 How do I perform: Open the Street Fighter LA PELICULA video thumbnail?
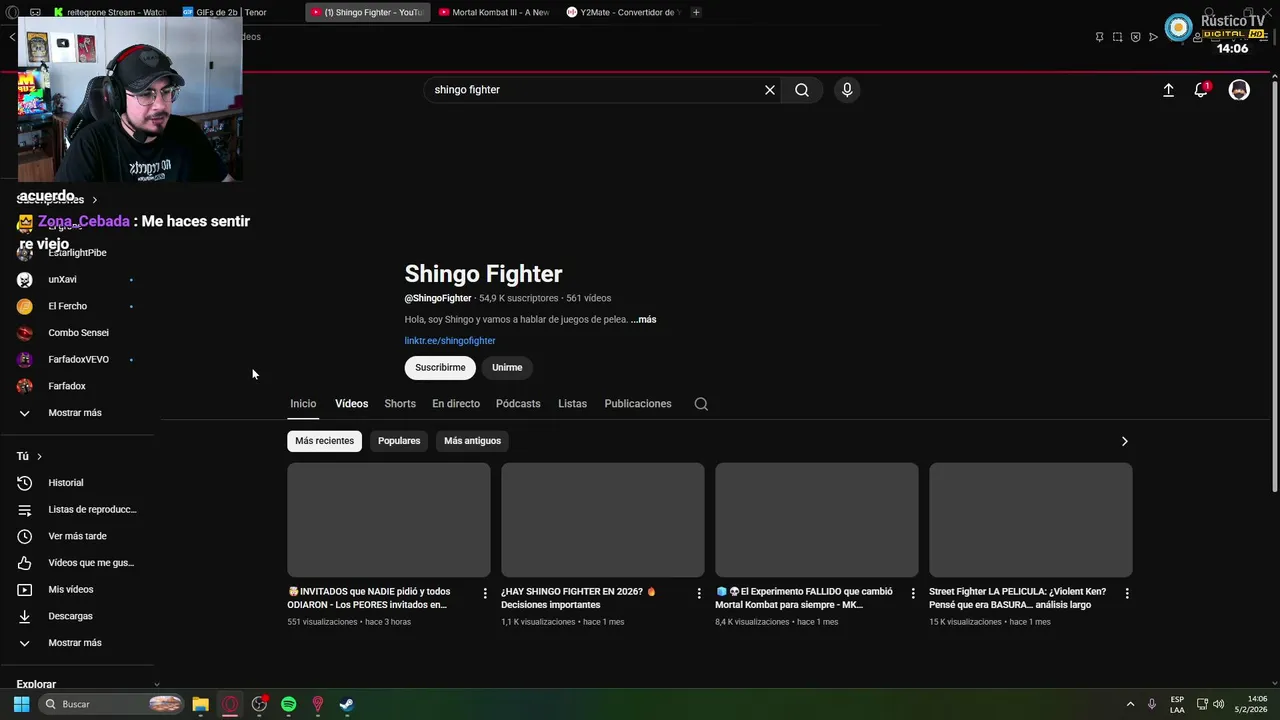(x=1031, y=520)
